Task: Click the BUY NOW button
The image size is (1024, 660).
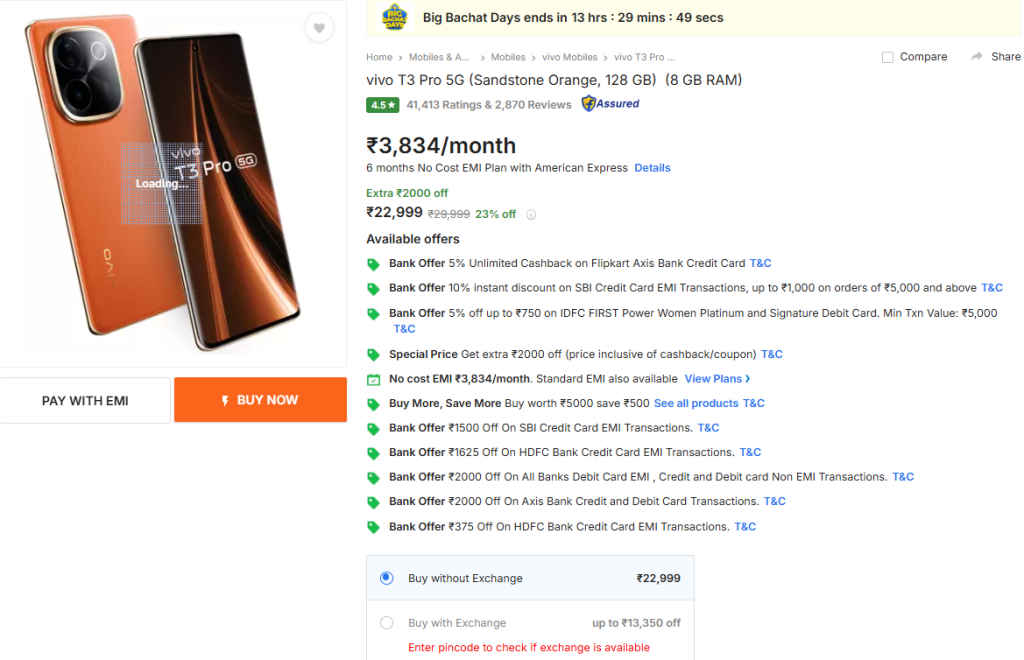Action: point(260,399)
